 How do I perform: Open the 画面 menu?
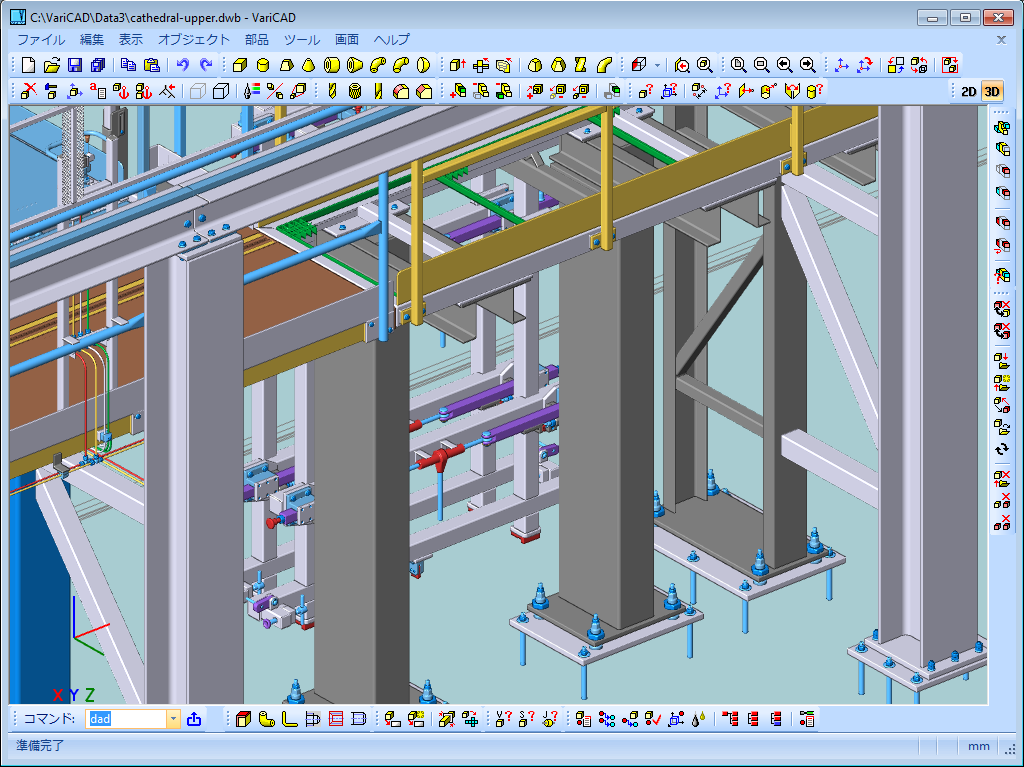[347, 40]
